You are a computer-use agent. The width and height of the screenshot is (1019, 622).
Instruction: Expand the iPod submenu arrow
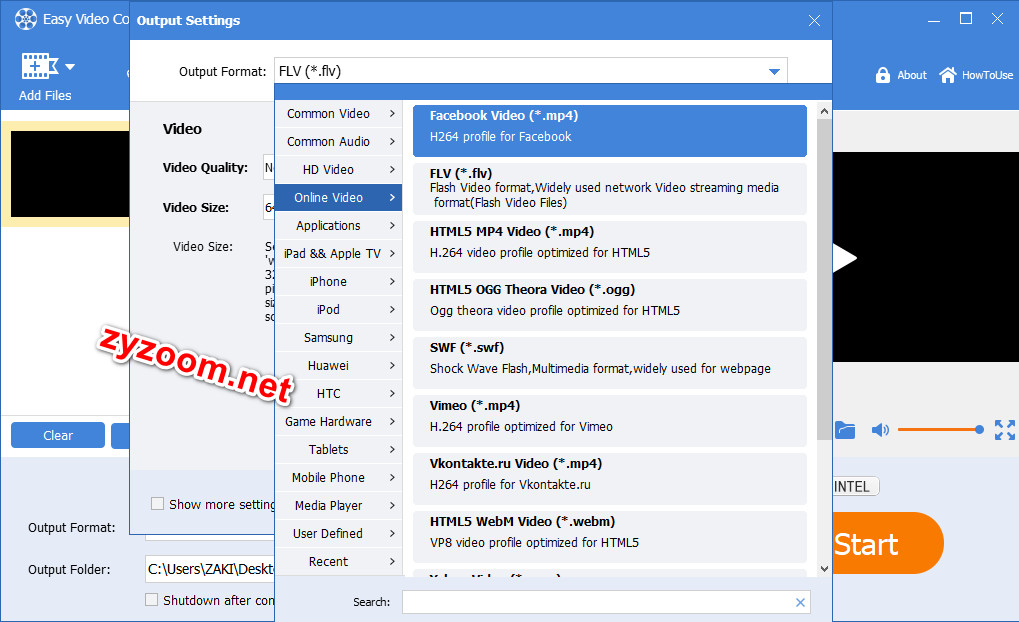click(x=392, y=309)
